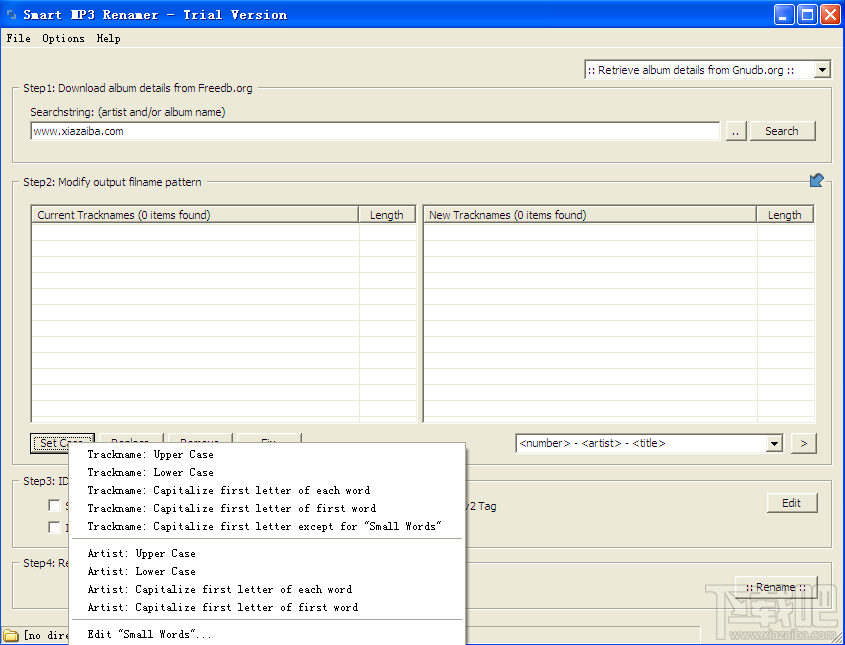The width and height of the screenshot is (845, 645).
Task: Click the Length header in Current Tracknames list
Action: (387, 215)
